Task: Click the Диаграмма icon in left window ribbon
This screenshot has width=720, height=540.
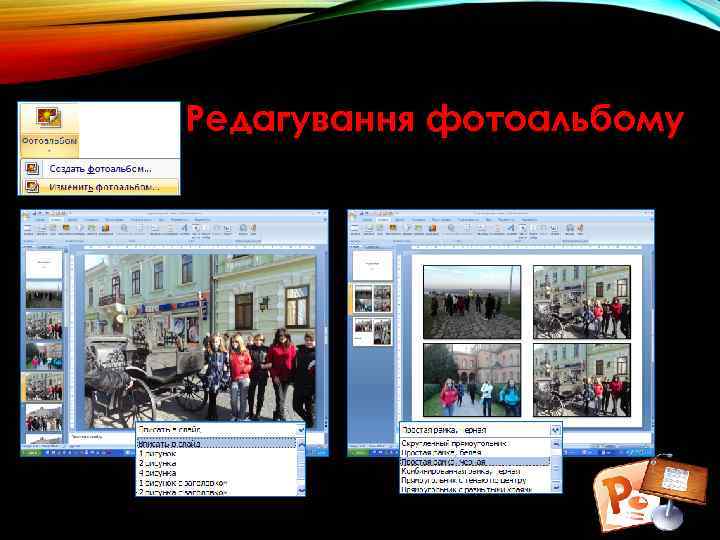Action: pos(106,228)
